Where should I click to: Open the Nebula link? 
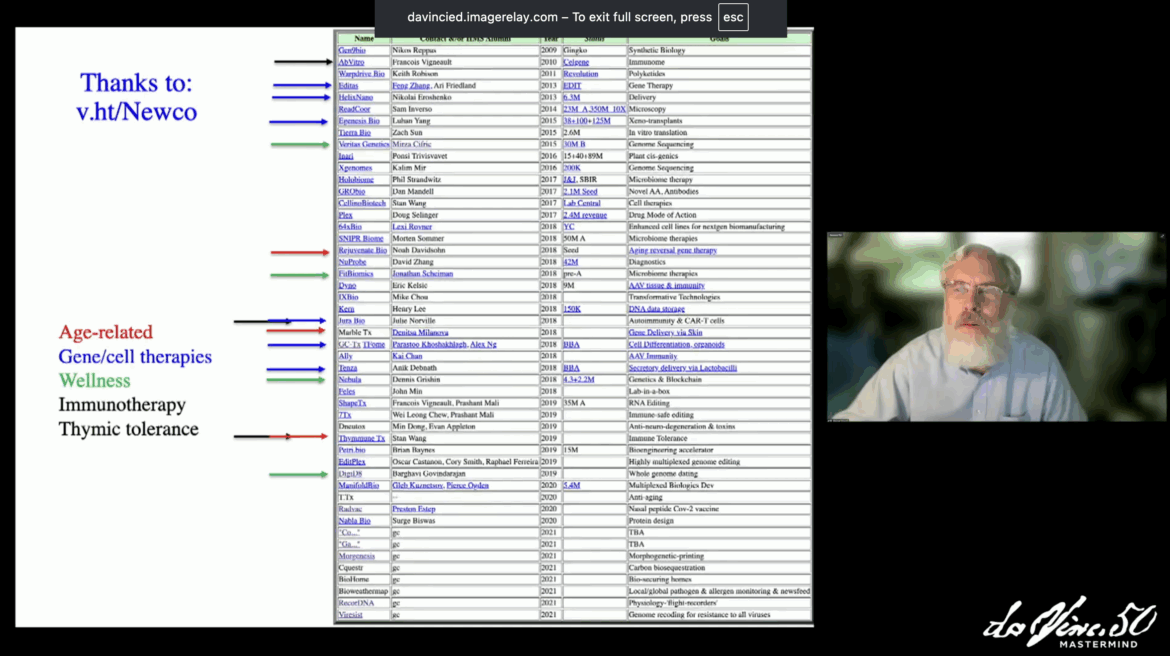click(x=350, y=380)
